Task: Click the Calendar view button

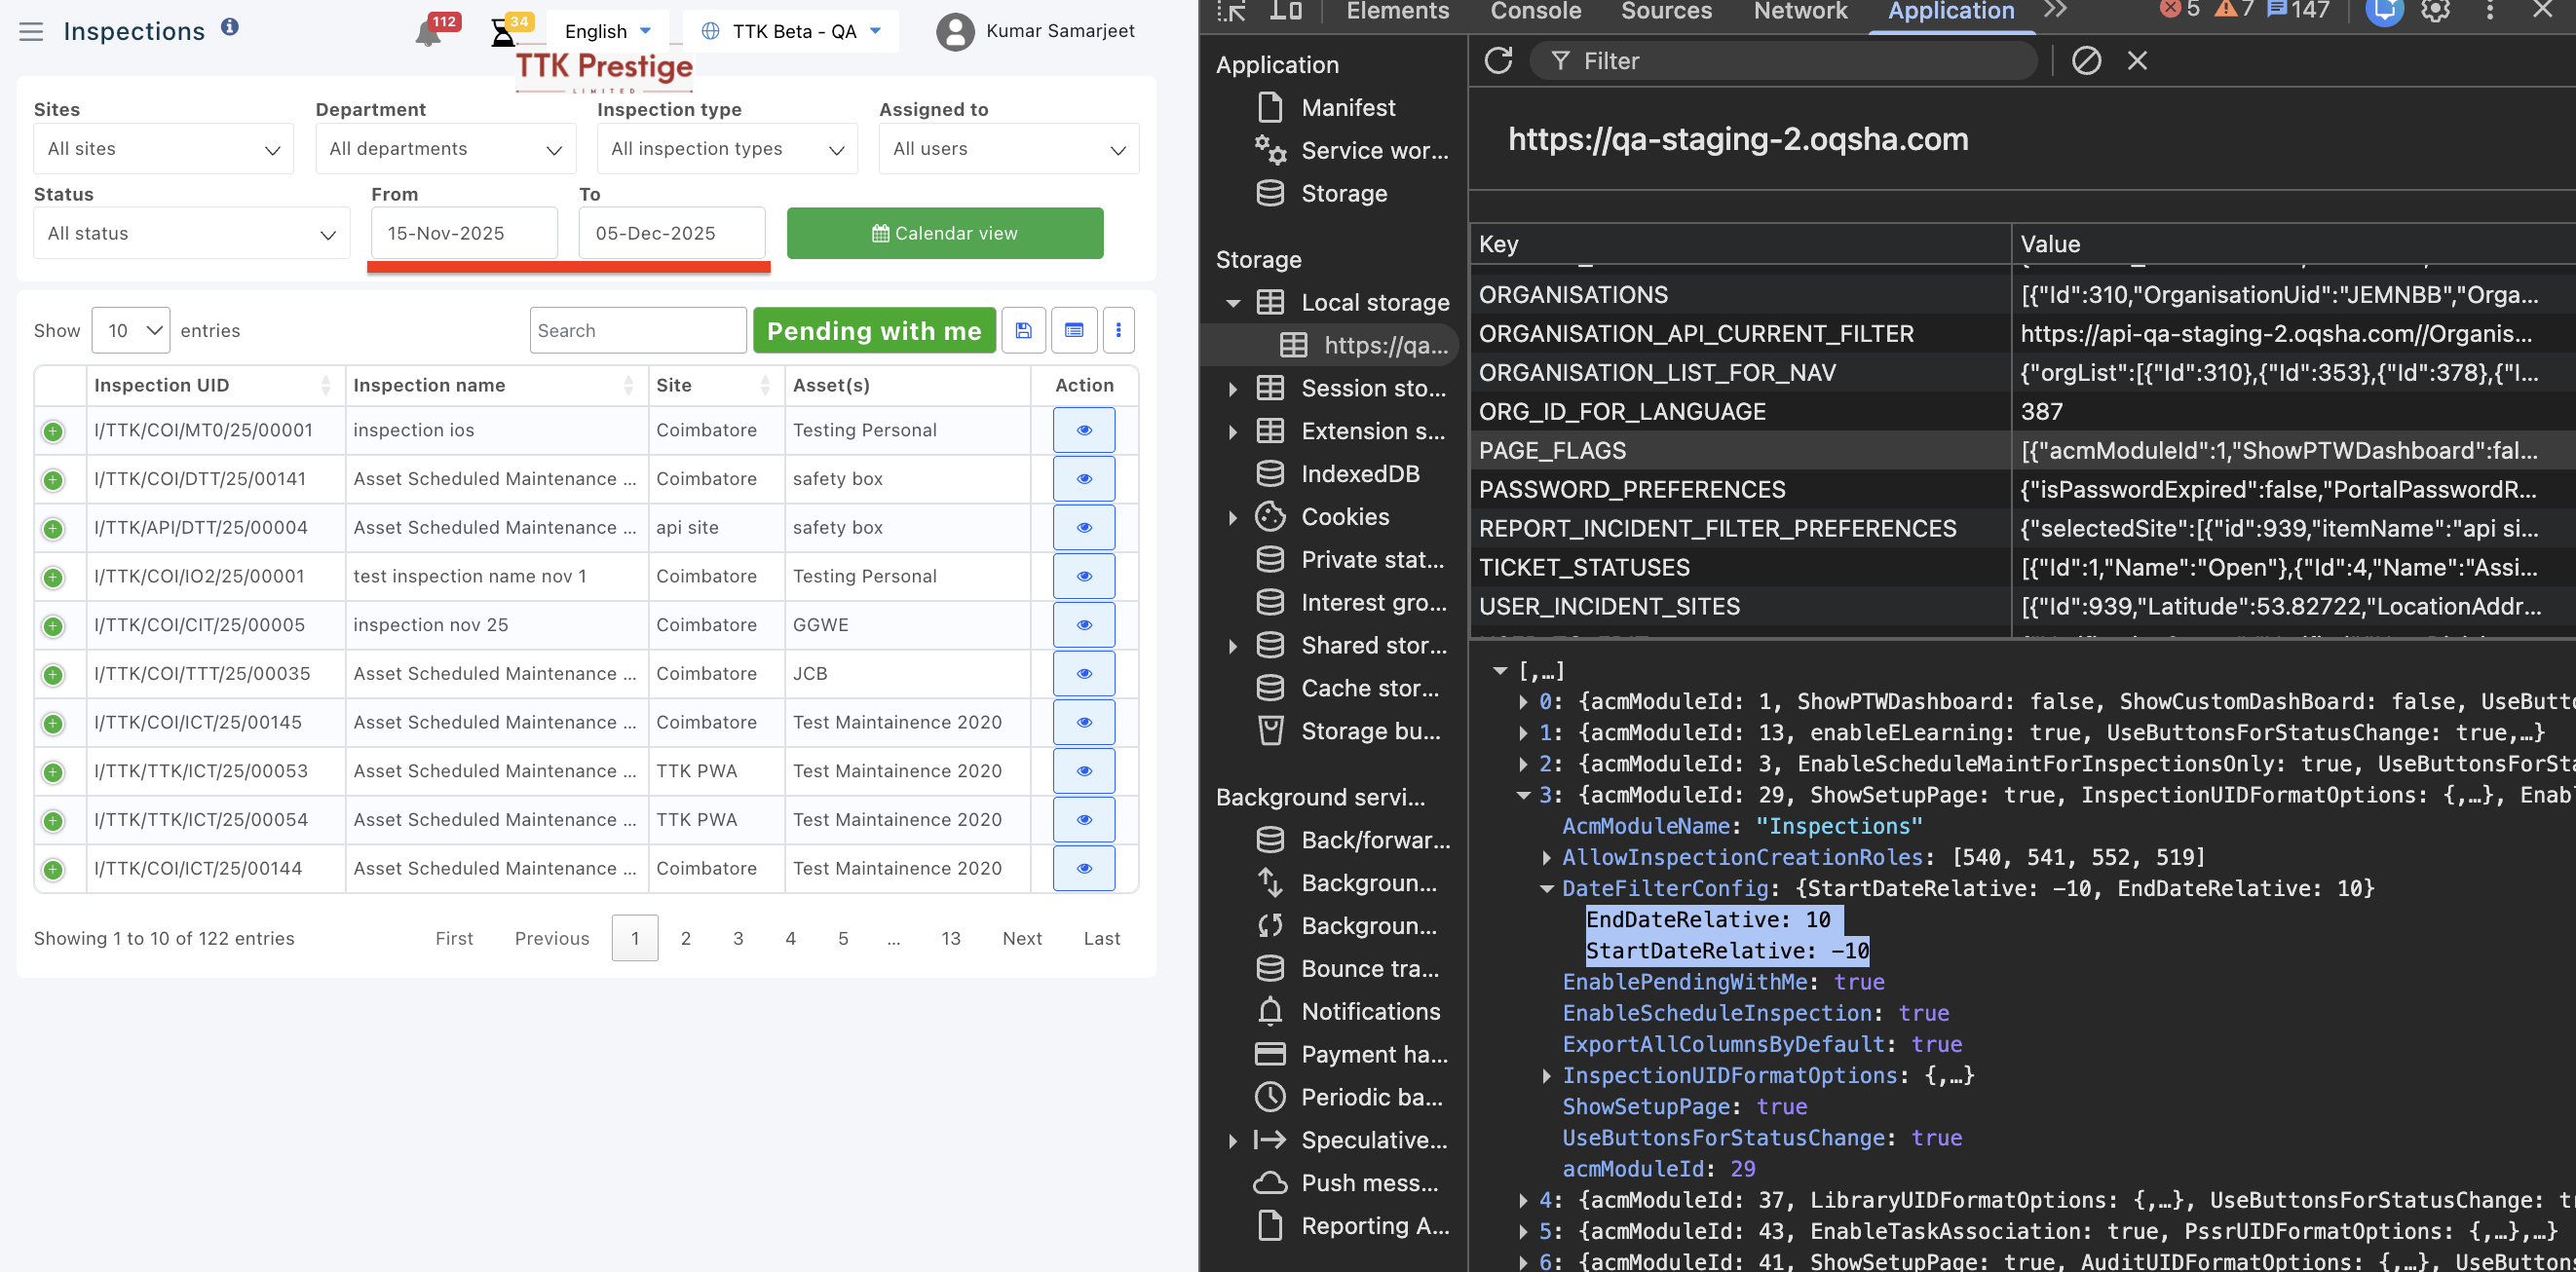Action: [944, 233]
